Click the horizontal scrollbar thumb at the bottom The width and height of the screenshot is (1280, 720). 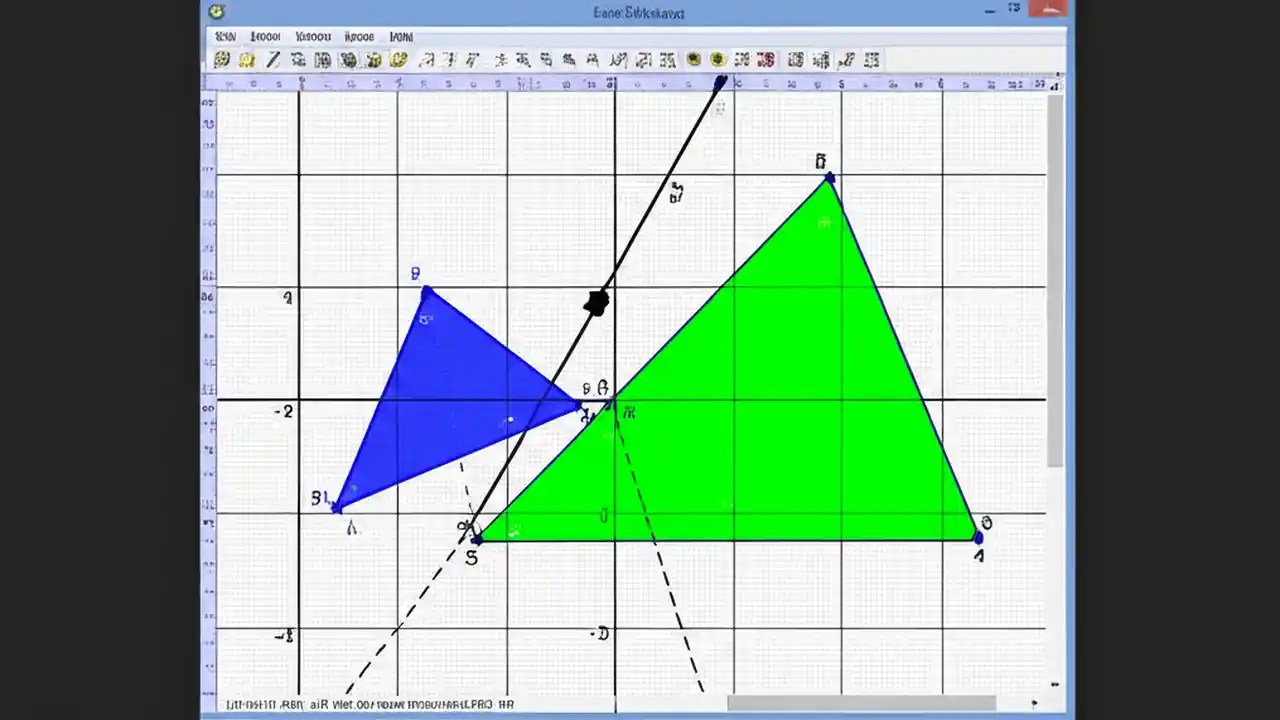862,704
